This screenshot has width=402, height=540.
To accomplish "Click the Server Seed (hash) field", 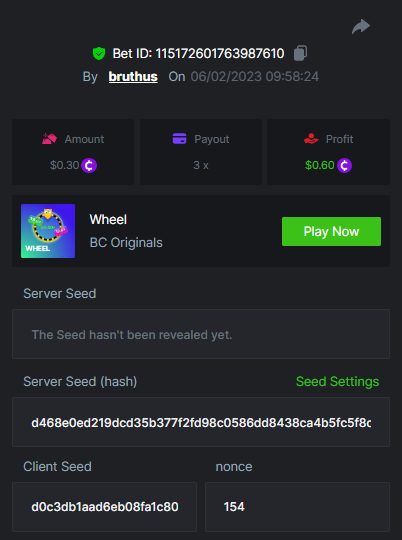I will pyautogui.click(x=201, y=422).
